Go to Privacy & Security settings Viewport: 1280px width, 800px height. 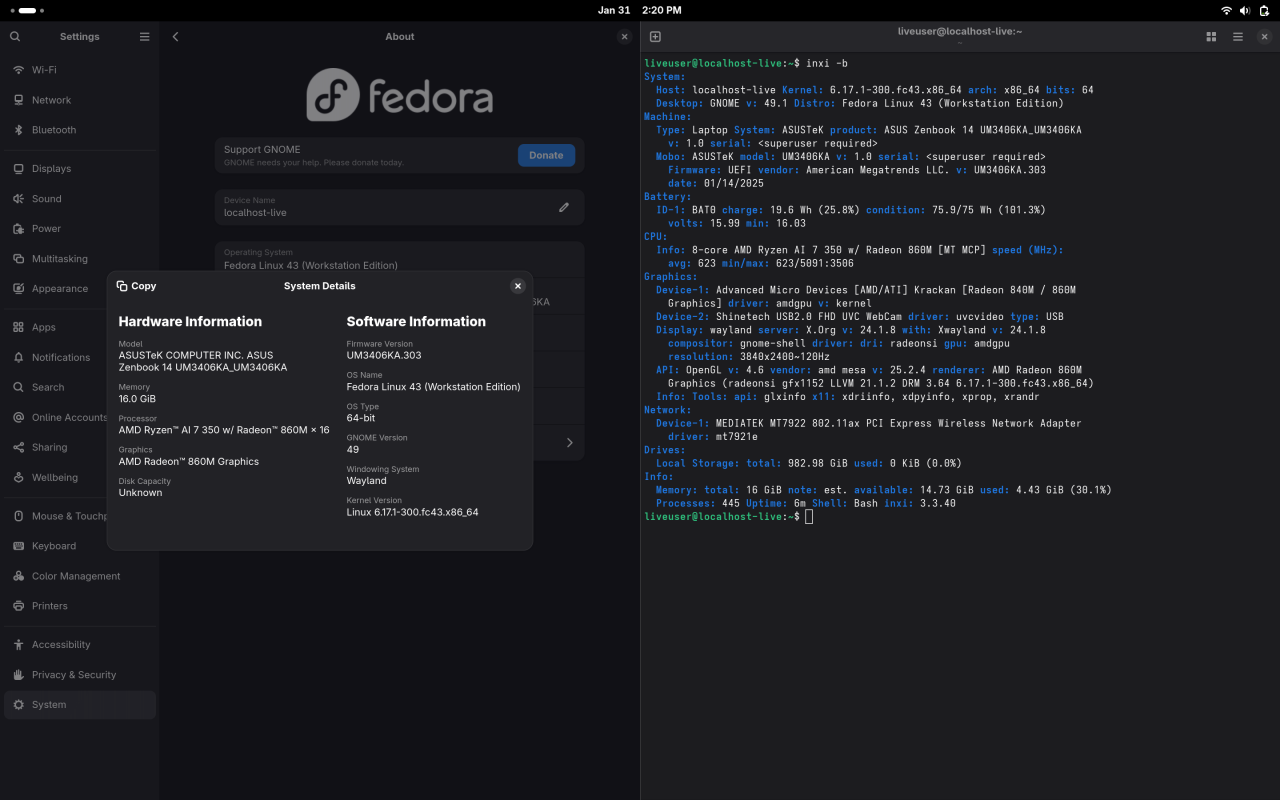point(73,675)
